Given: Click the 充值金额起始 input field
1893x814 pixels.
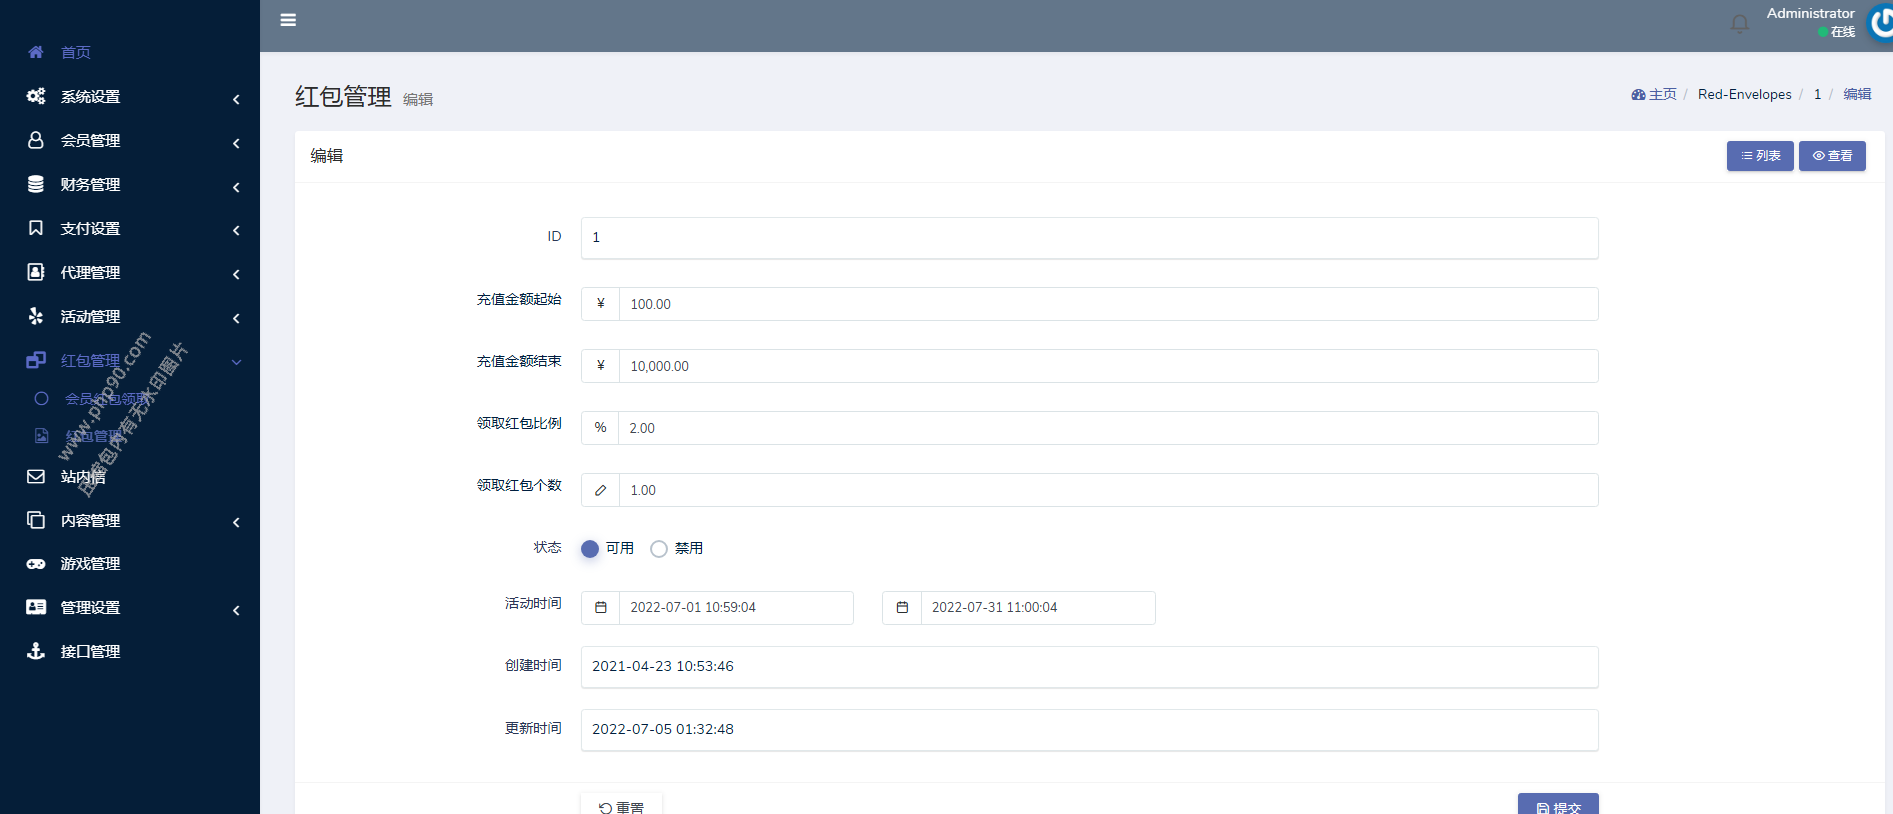Looking at the screenshot, I should (x=1107, y=304).
